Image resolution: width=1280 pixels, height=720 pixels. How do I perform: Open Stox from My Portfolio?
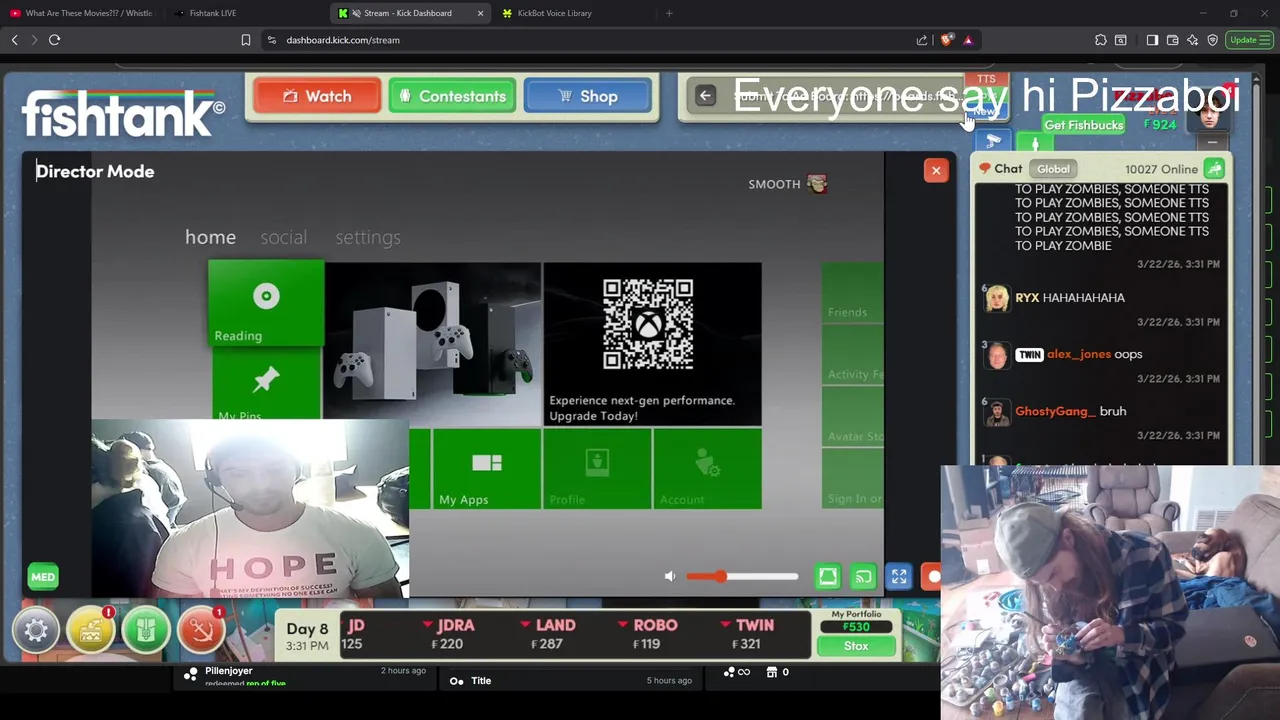[x=856, y=646]
